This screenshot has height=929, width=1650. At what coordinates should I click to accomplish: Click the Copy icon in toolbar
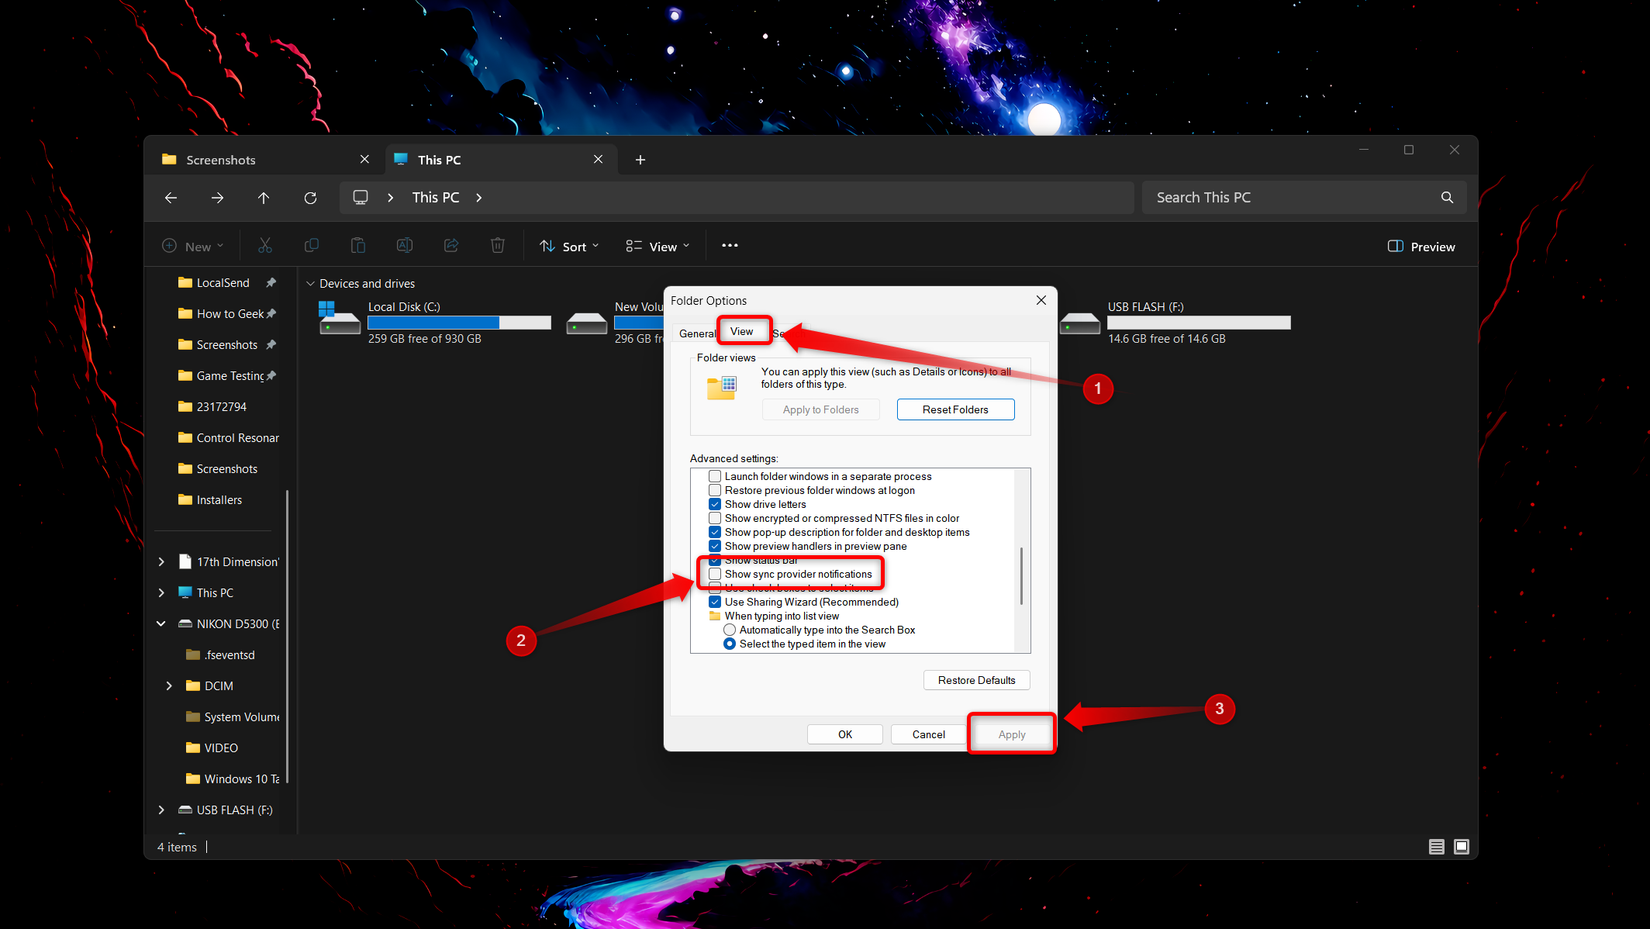click(311, 246)
